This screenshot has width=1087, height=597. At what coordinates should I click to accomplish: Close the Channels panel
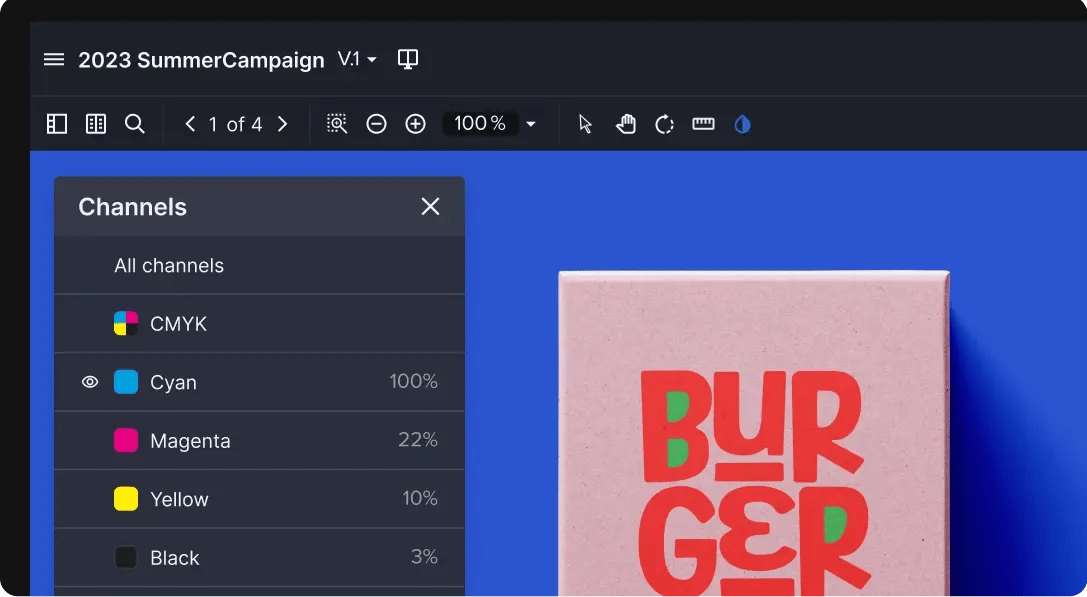point(430,207)
